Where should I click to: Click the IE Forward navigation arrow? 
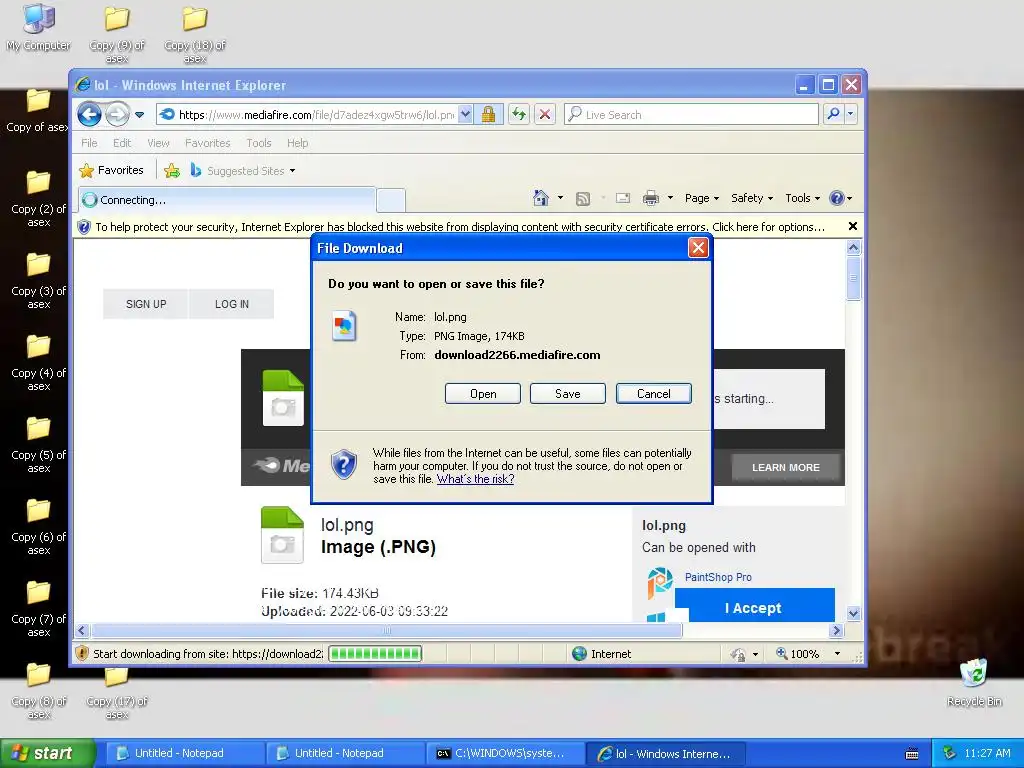click(x=118, y=114)
